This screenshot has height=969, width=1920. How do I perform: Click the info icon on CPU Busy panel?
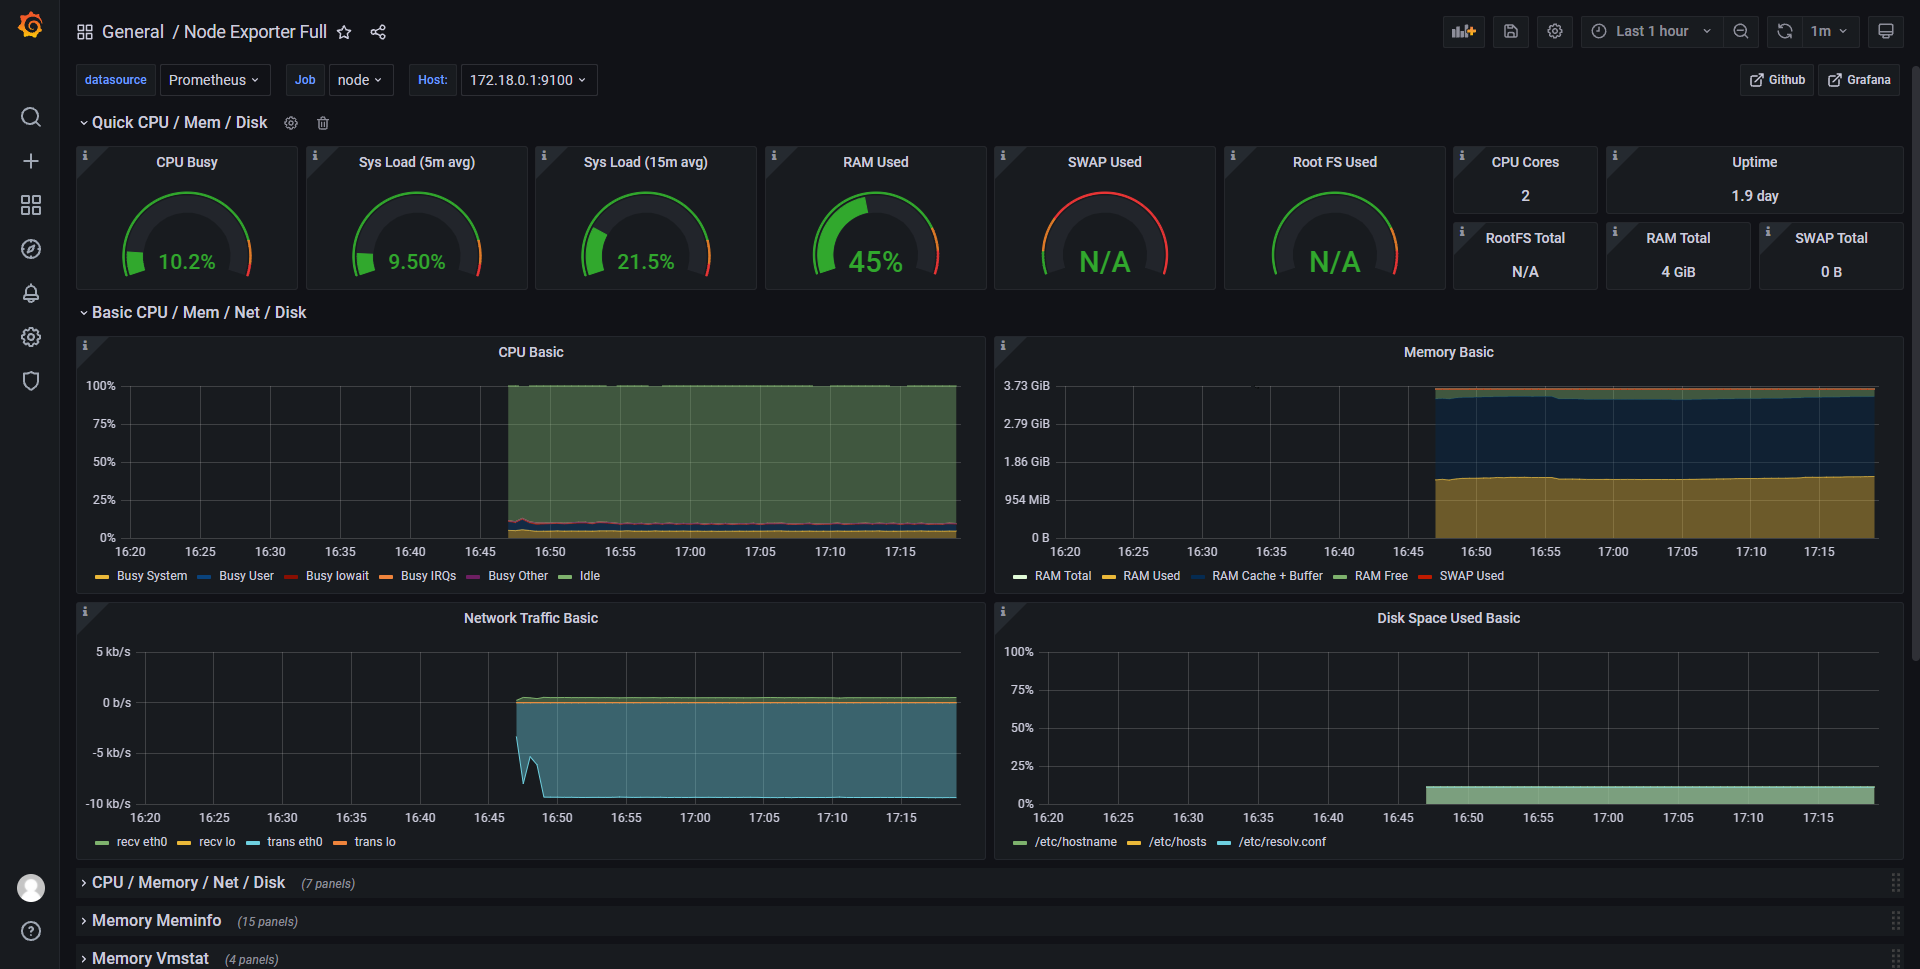coord(85,155)
